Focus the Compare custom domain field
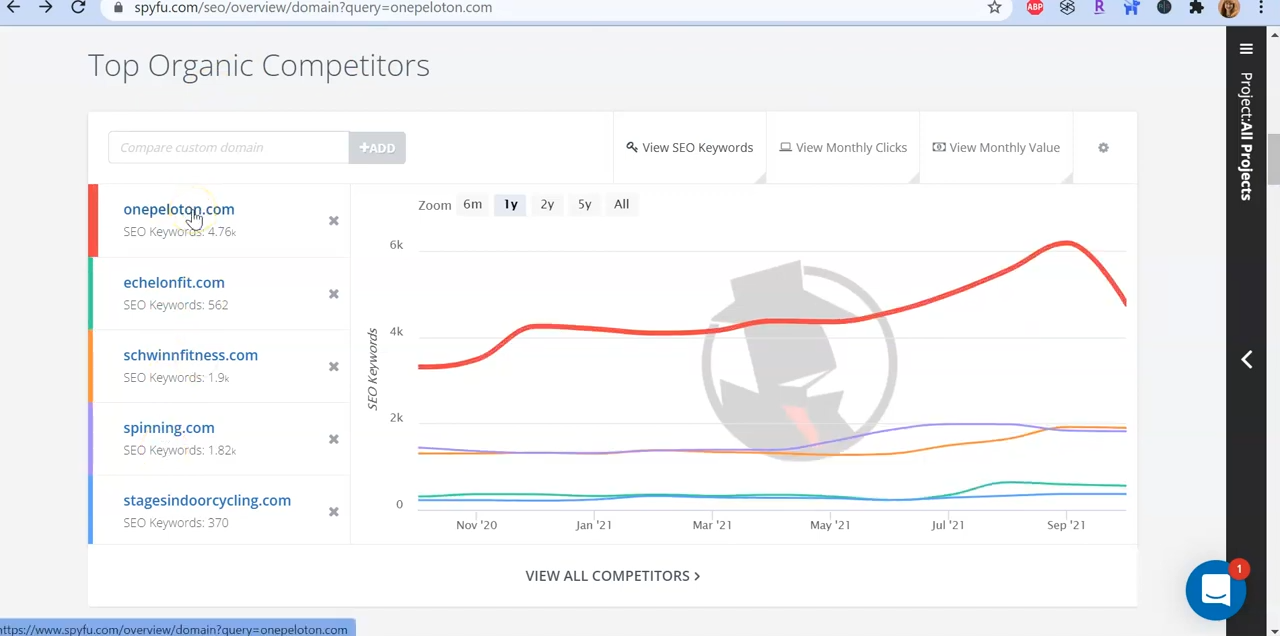1280x636 pixels. [x=229, y=148]
